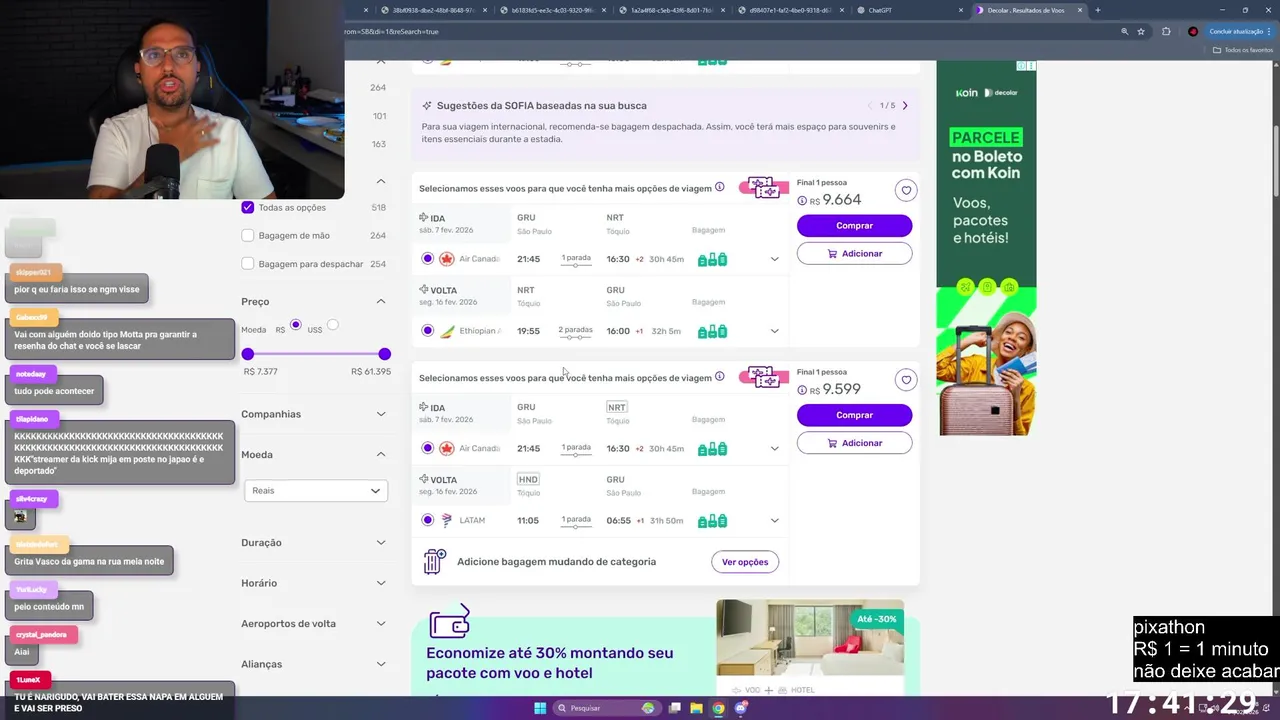The image size is (1280, 720).
Task: Expand details of LATAM 11:05 flight
Action: point(774,521)
